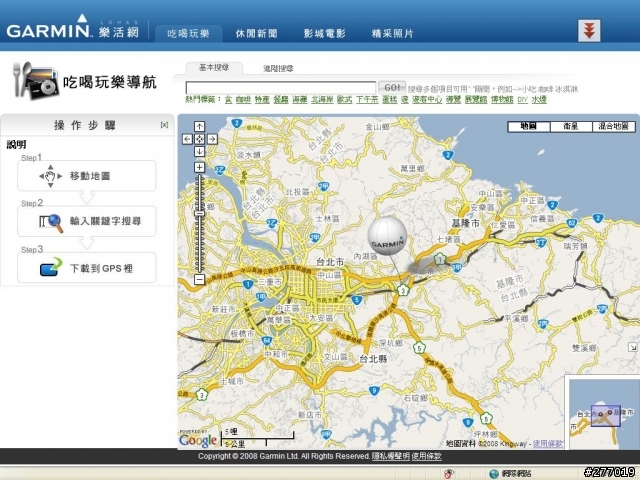
Task: Click the 下載到GPS裡 step button
Action: 87,267
